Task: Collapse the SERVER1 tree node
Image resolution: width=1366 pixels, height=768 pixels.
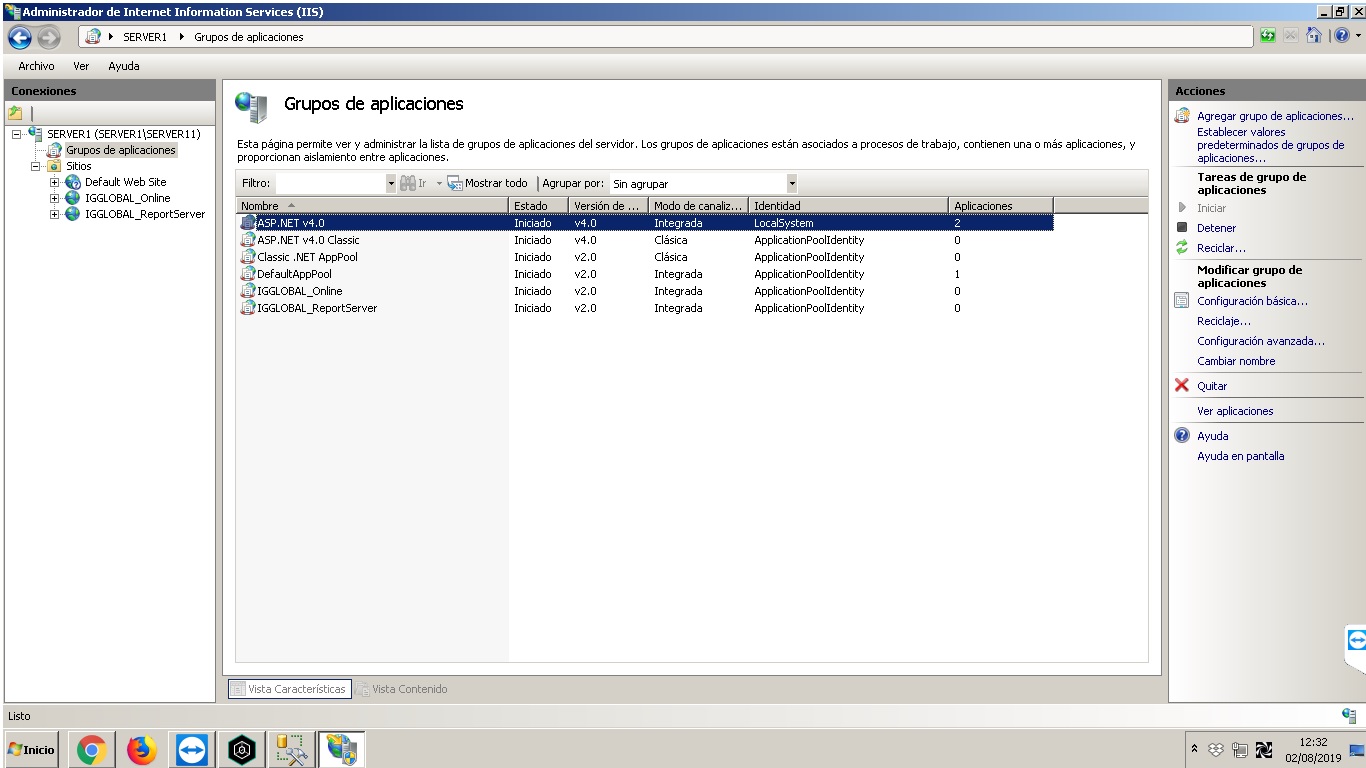Action: click(17, 134)
